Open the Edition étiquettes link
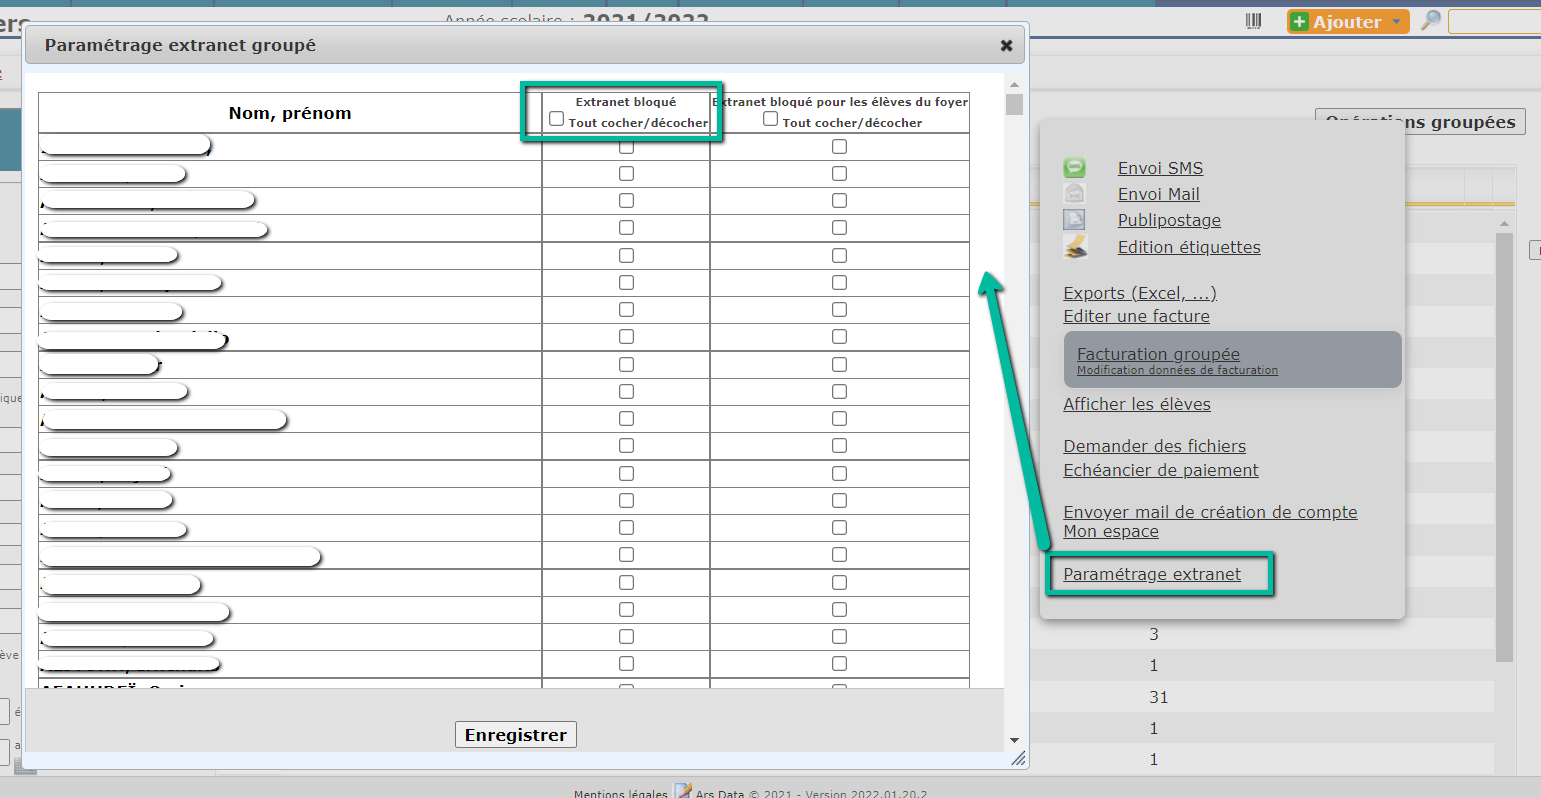Viewport: 1541px width, 798px height. [1189, 247]
